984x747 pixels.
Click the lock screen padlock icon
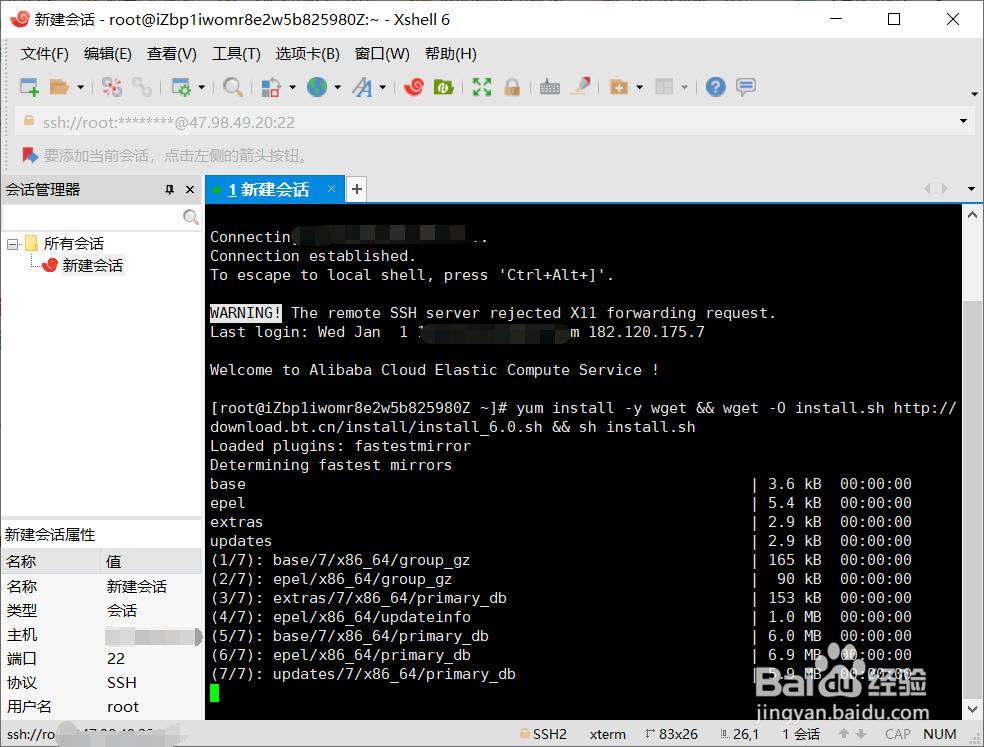point(512,87)
